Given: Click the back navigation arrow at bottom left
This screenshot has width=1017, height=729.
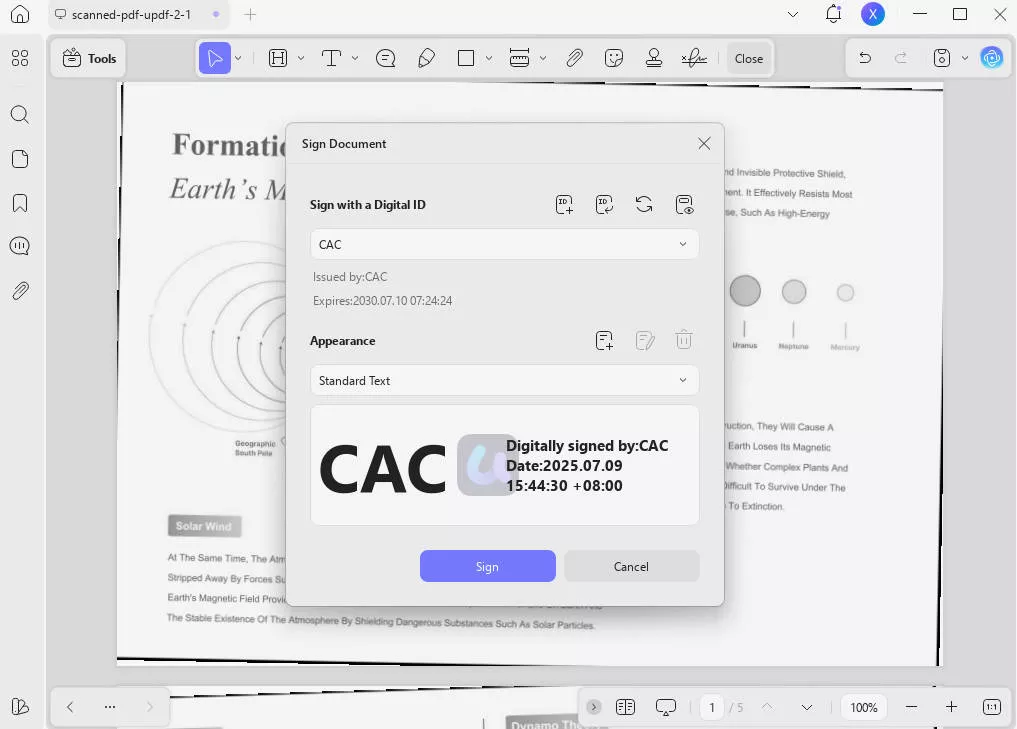Looking at the screenshot, I should pos(70,706).
